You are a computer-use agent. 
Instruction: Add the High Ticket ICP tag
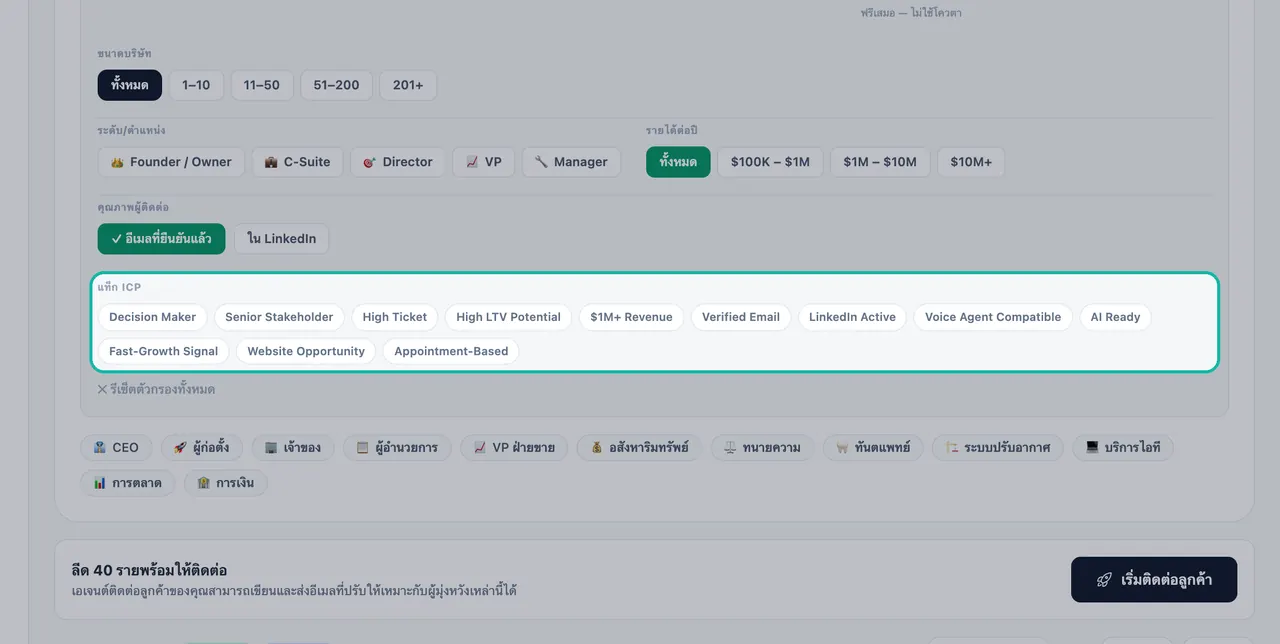395,317
